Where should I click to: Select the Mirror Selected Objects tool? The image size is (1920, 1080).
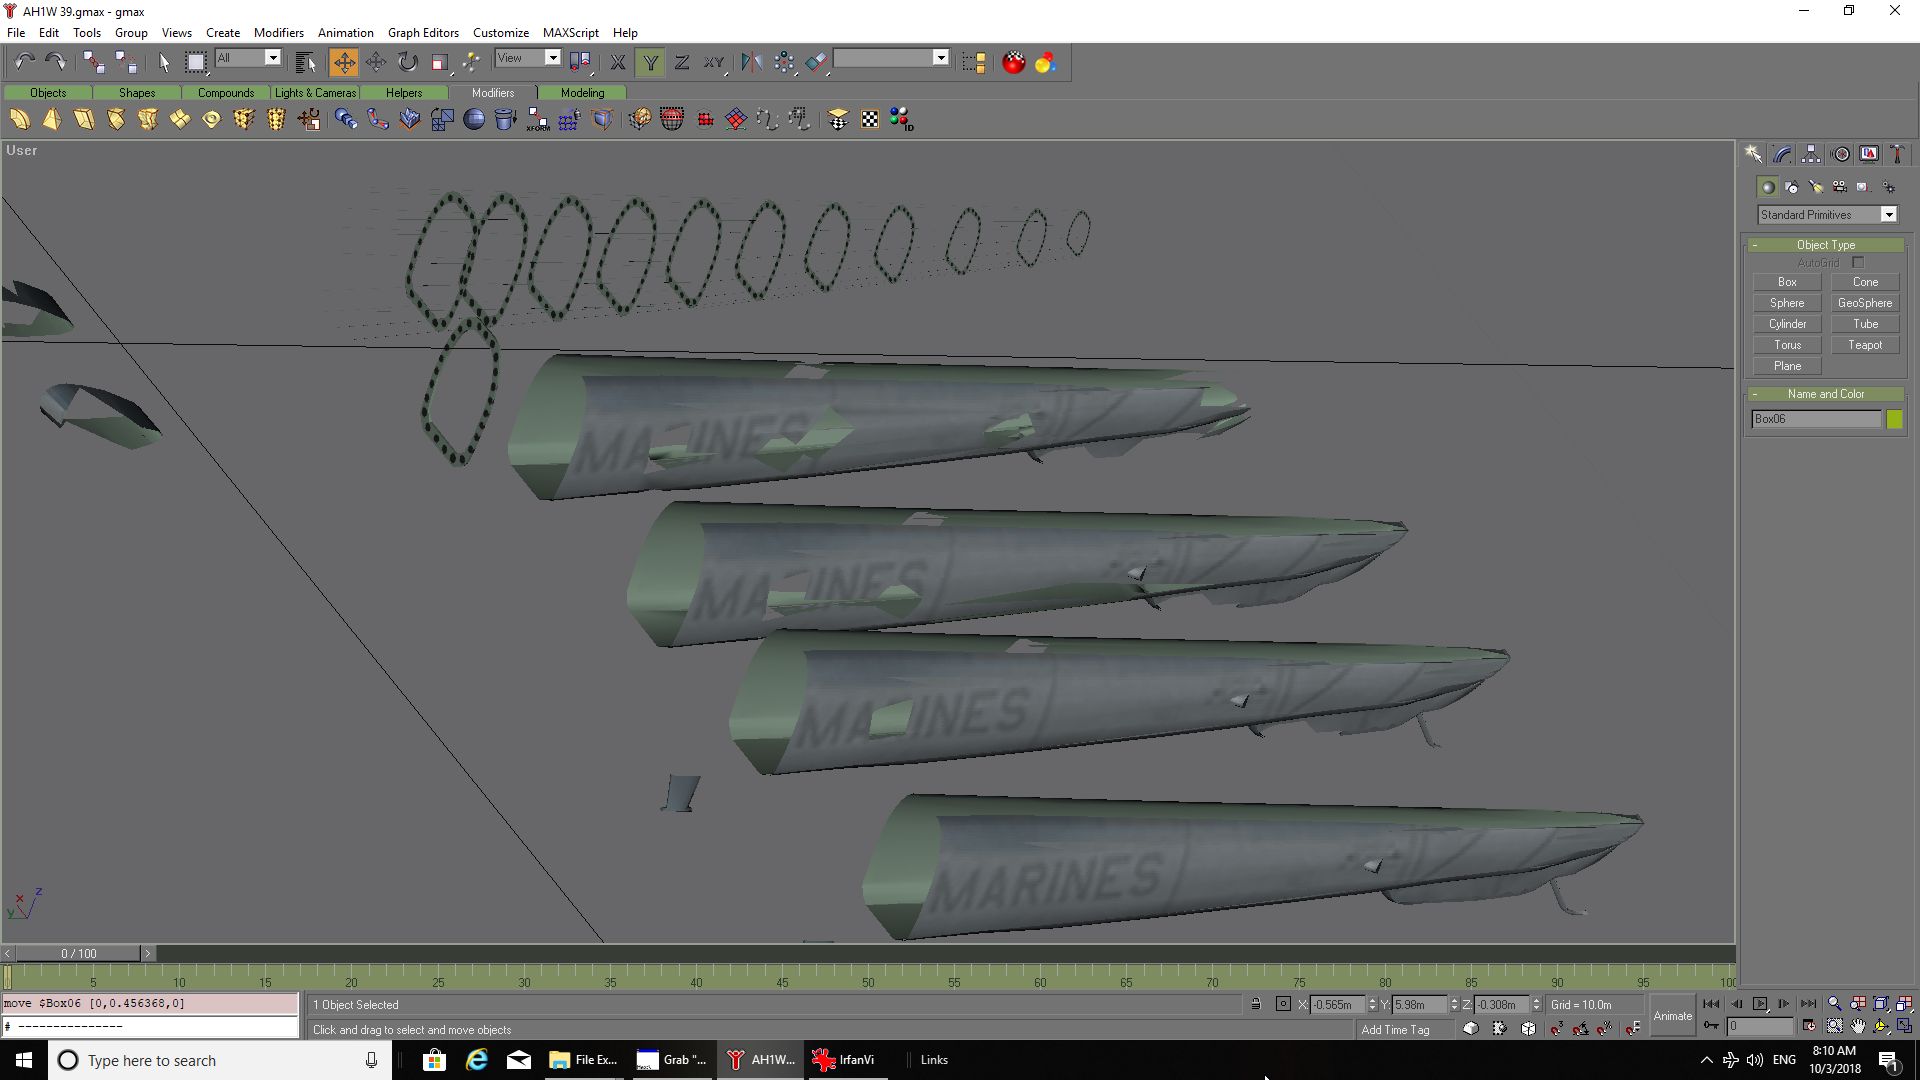[x=751, y=62]
